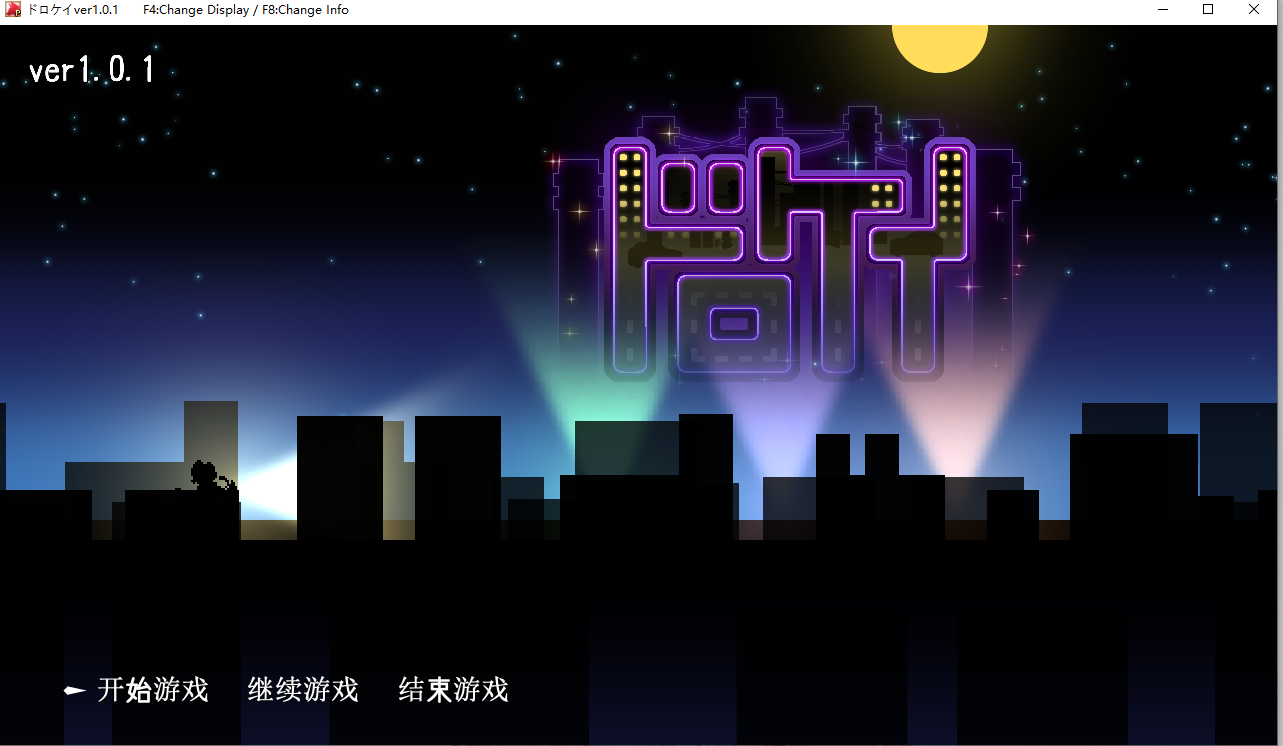This screenshot has height=746, width=1283.
Task: Click the ver1.0.1 version label
Action: pyautogui.click(x=90, y=69)
